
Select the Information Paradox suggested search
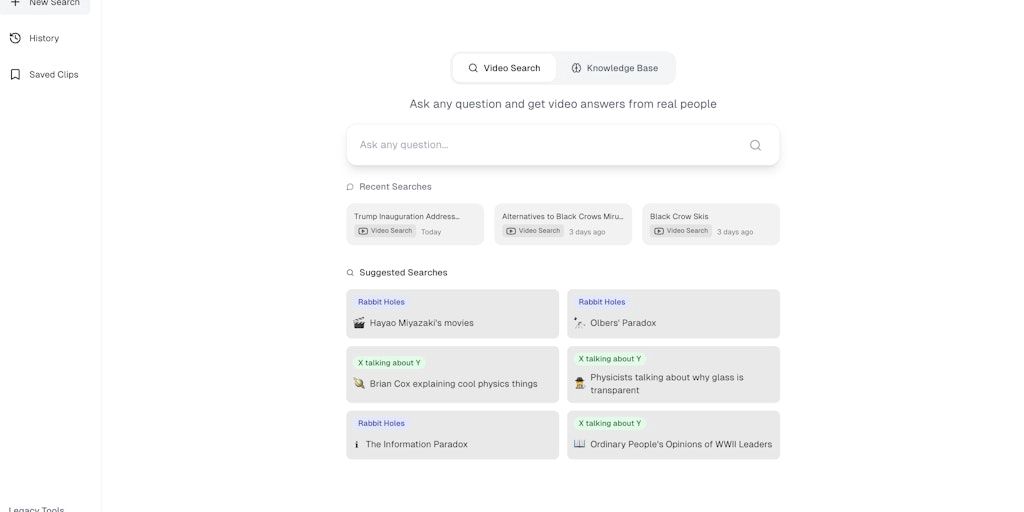point(452,435)
